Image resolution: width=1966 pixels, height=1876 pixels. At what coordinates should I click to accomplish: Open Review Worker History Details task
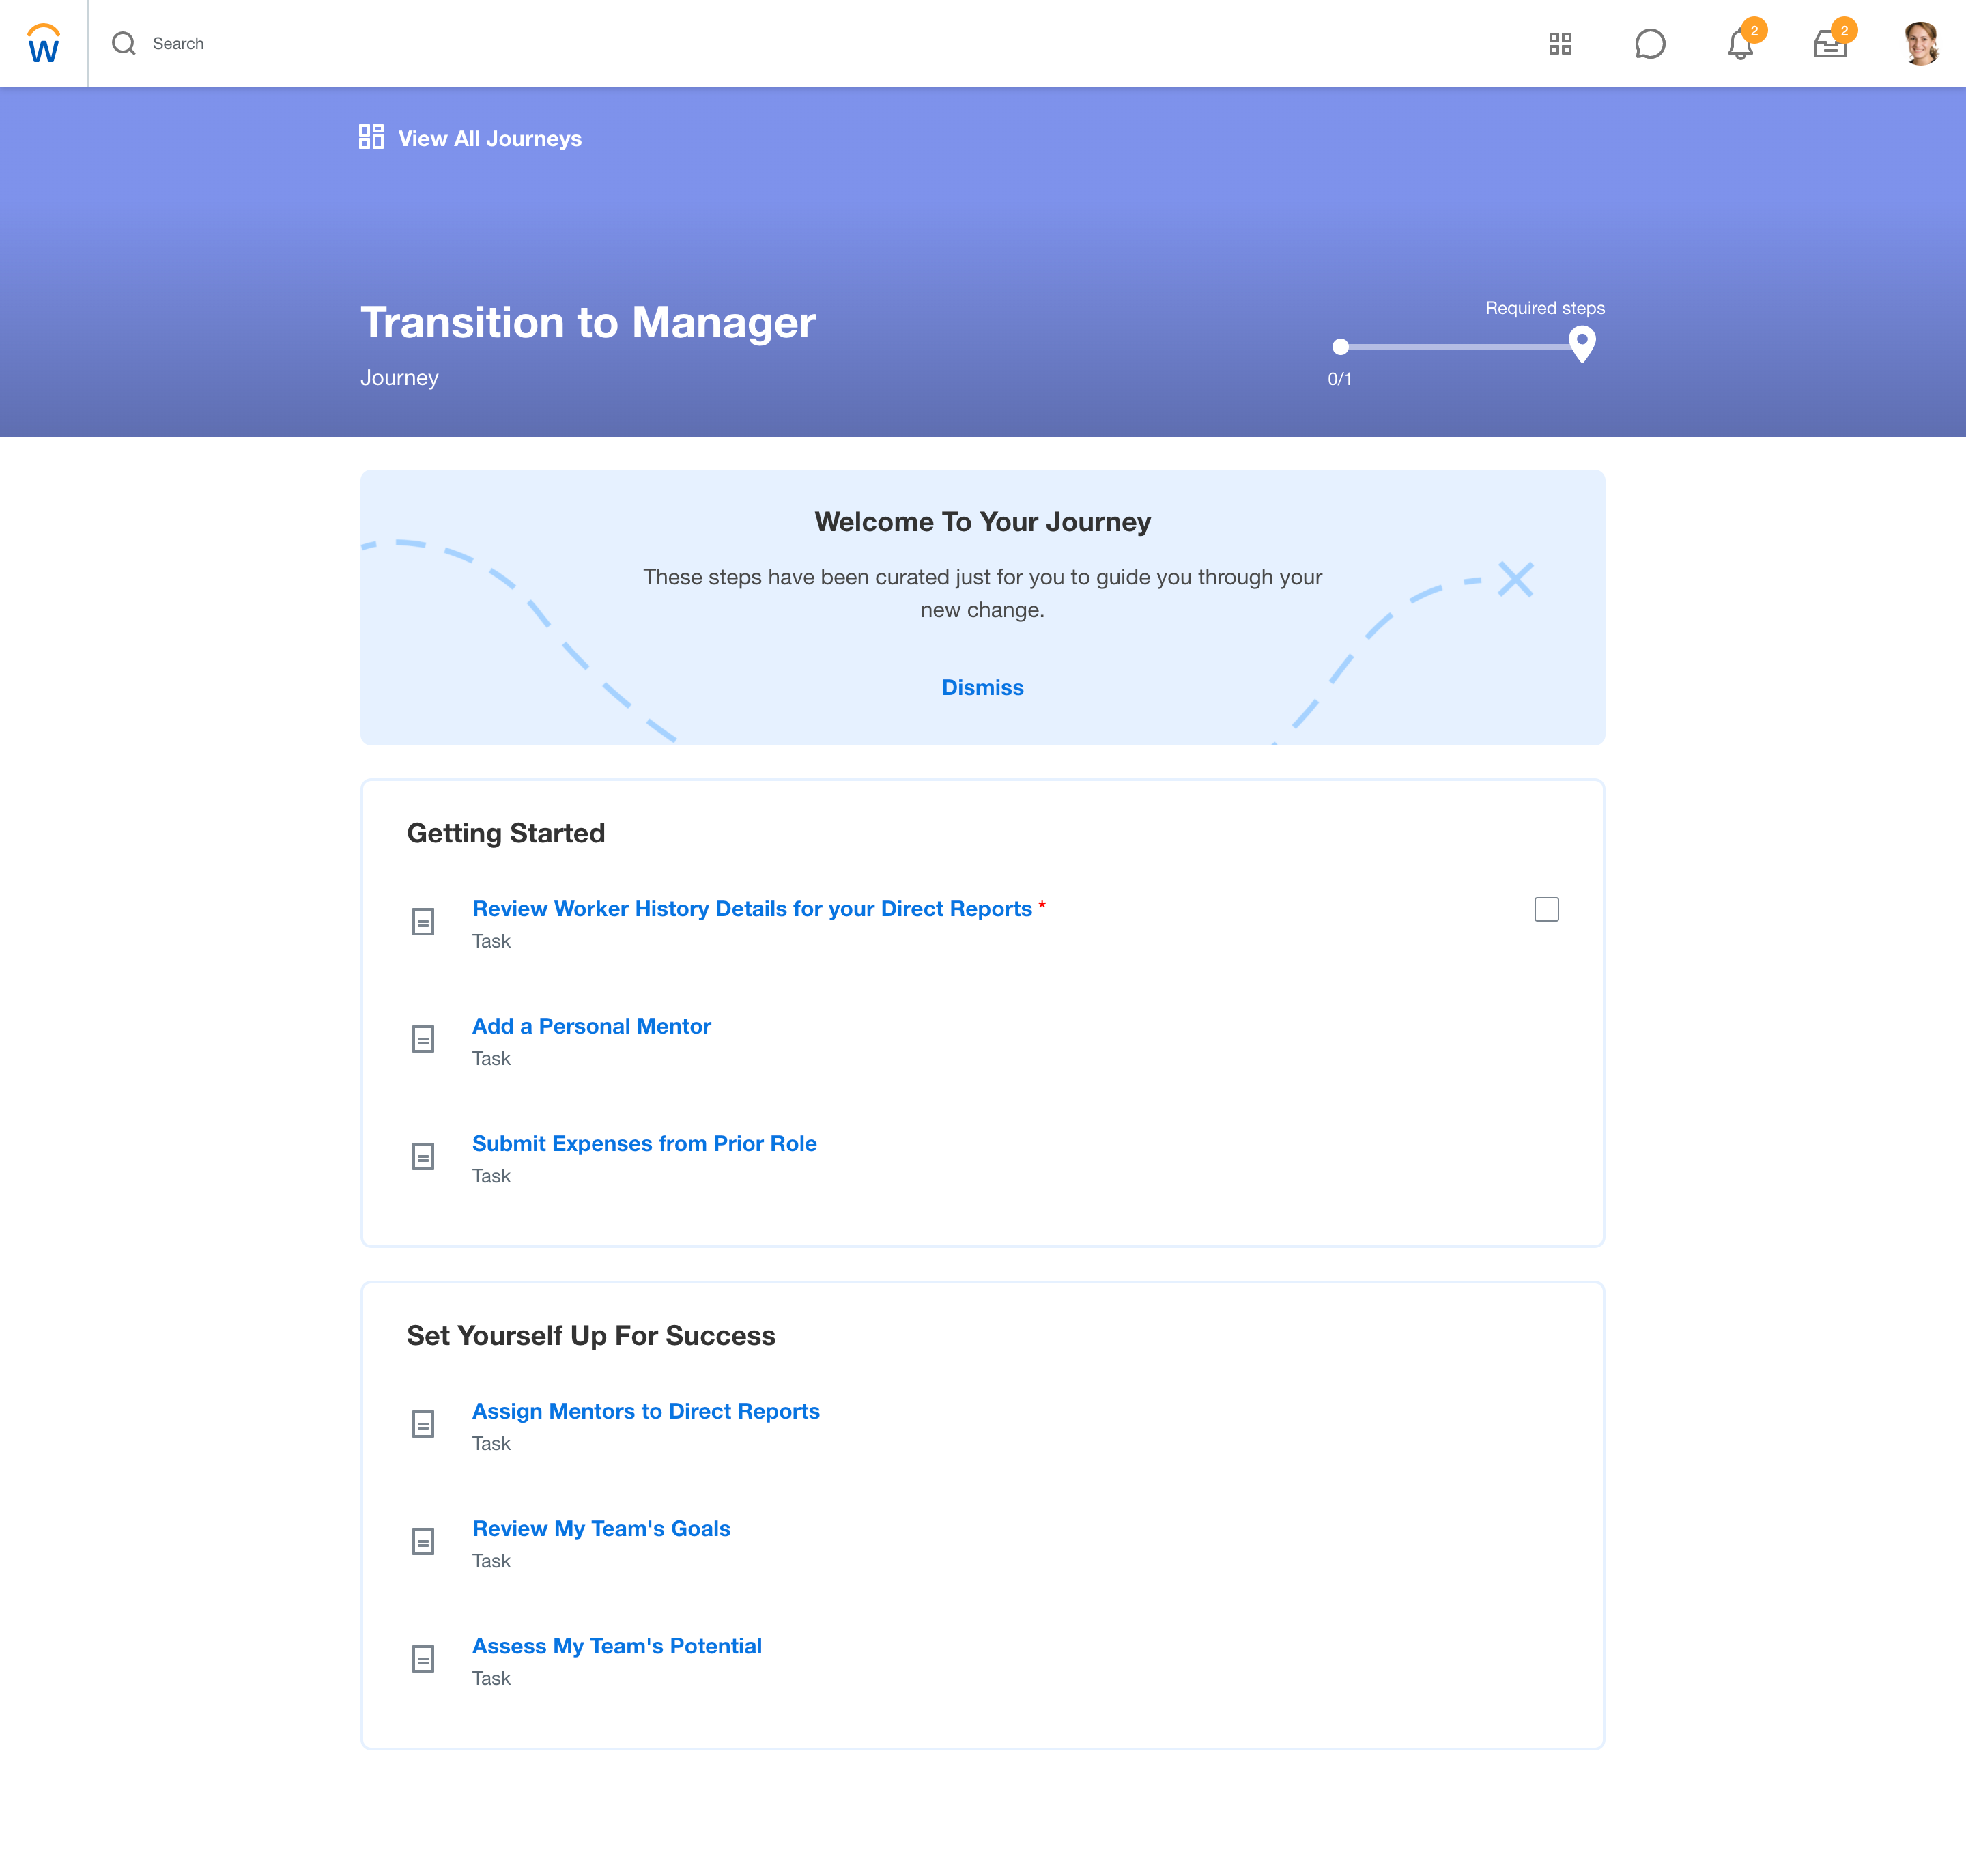pyautogui.click(x=751, y=908)
